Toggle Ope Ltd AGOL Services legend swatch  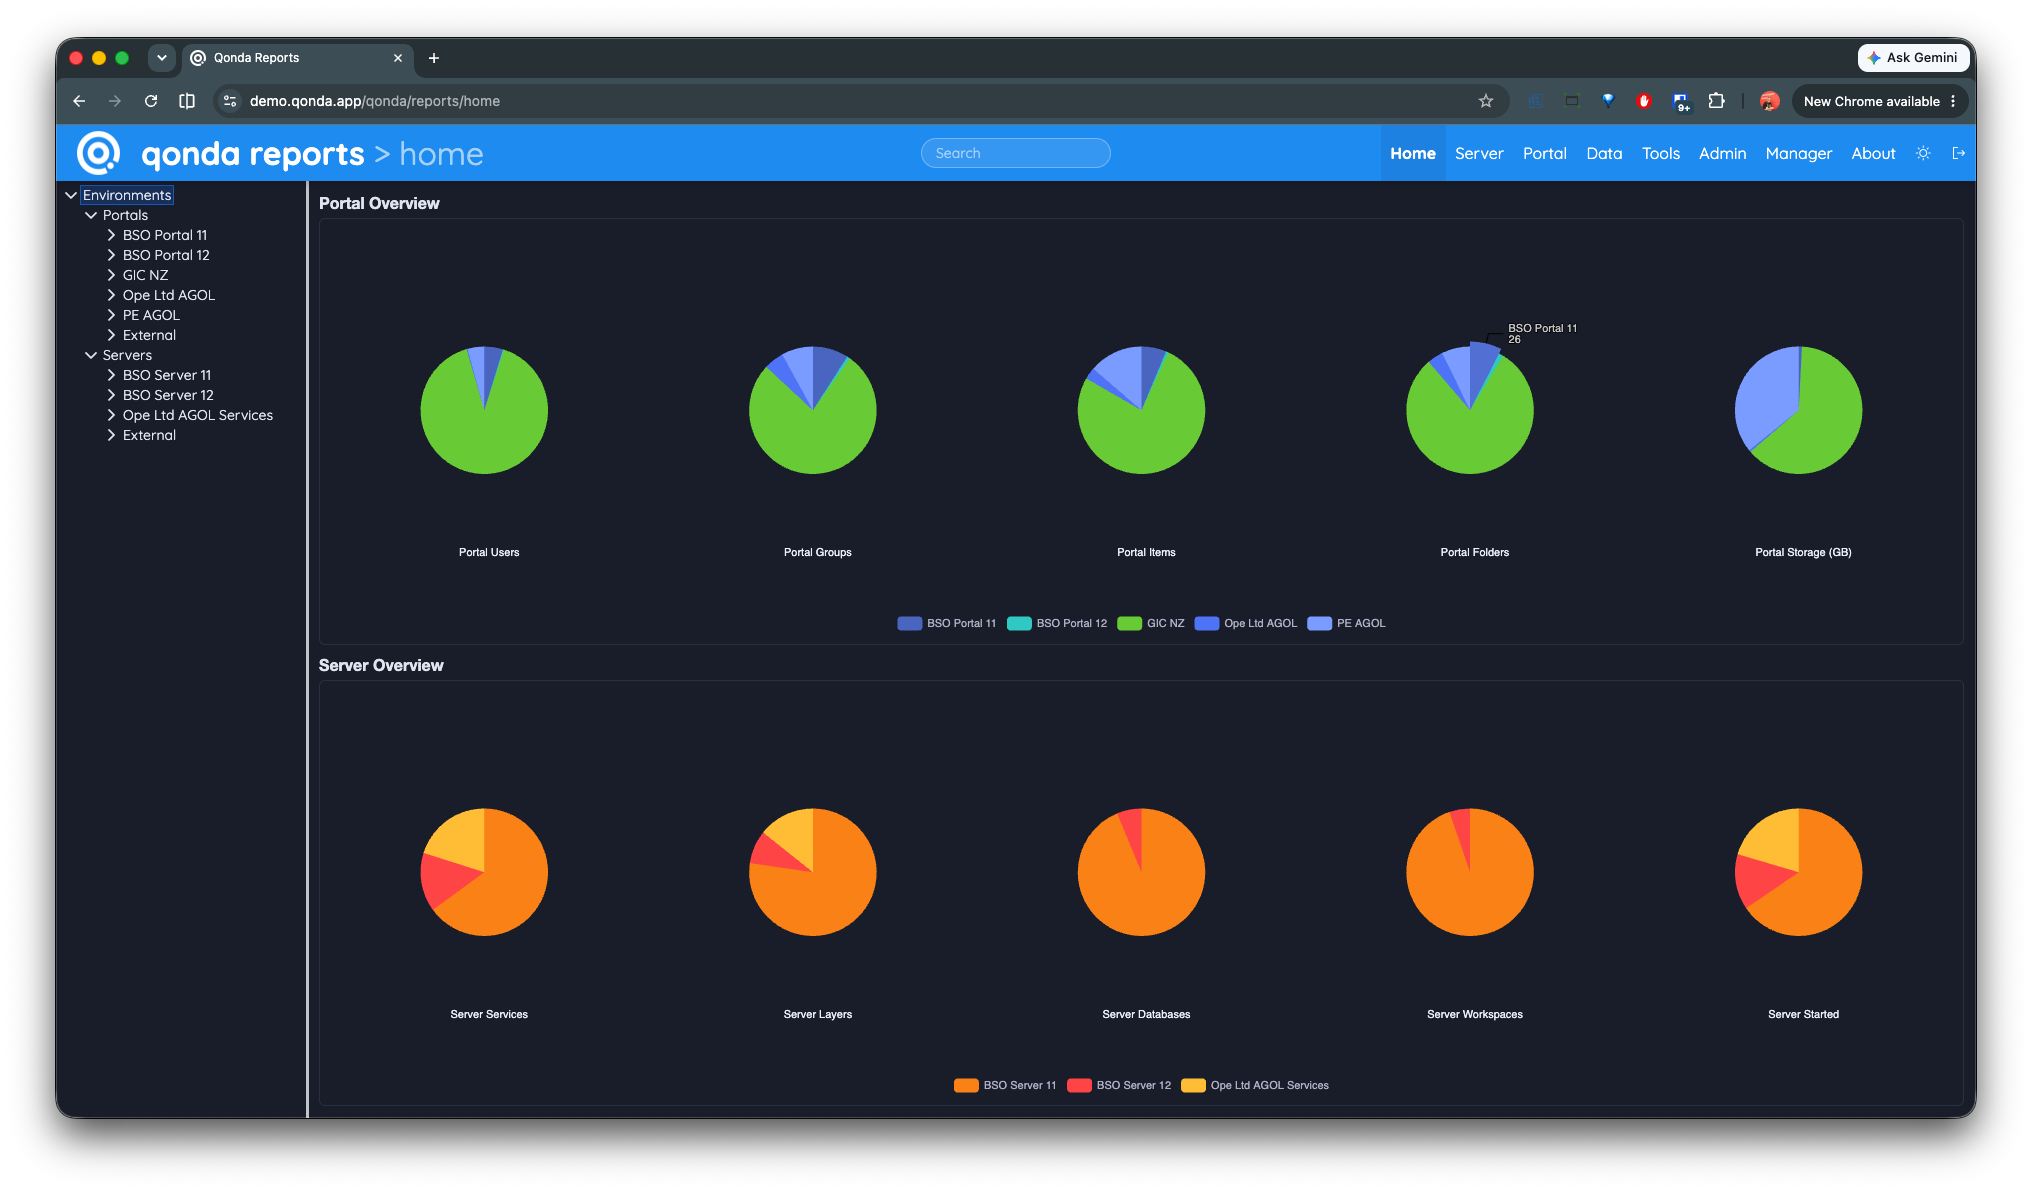(1193, 1085)
